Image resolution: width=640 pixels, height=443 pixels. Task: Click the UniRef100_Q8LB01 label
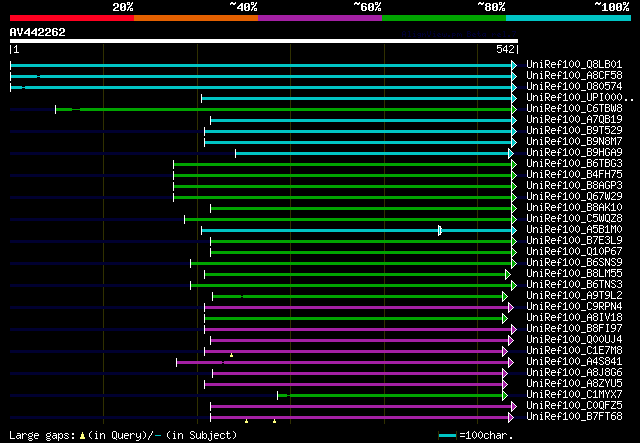click(574, 65)
